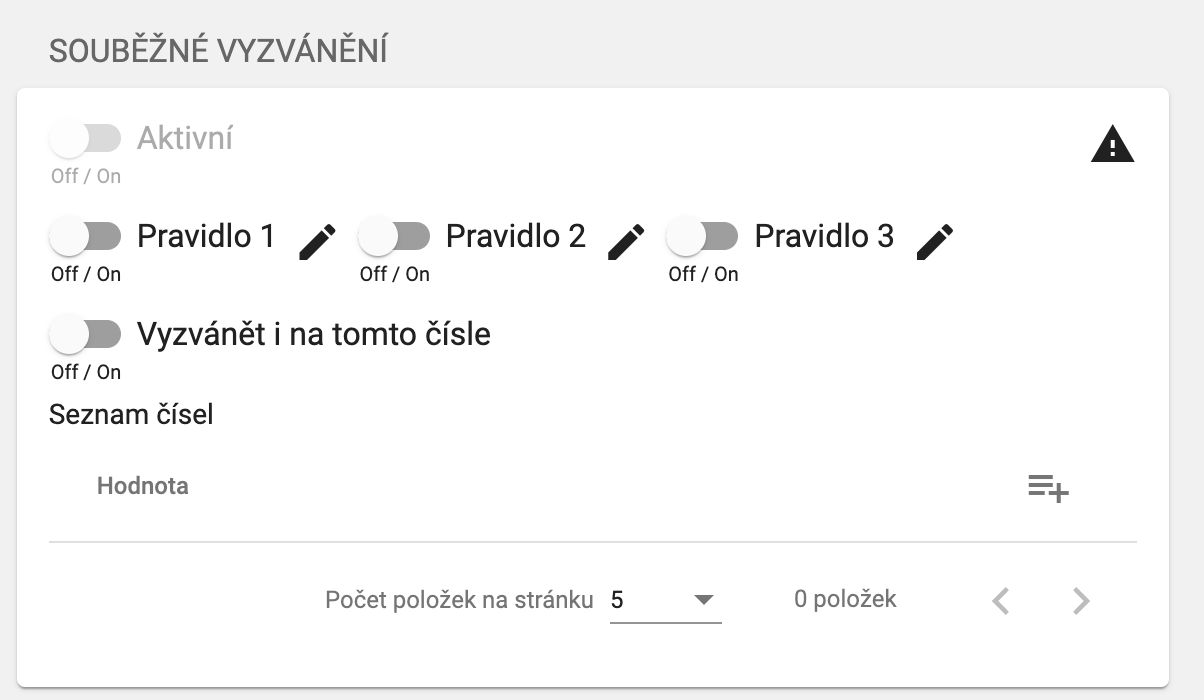Enable the Pravidlo 1 switch

pos(85,237)
